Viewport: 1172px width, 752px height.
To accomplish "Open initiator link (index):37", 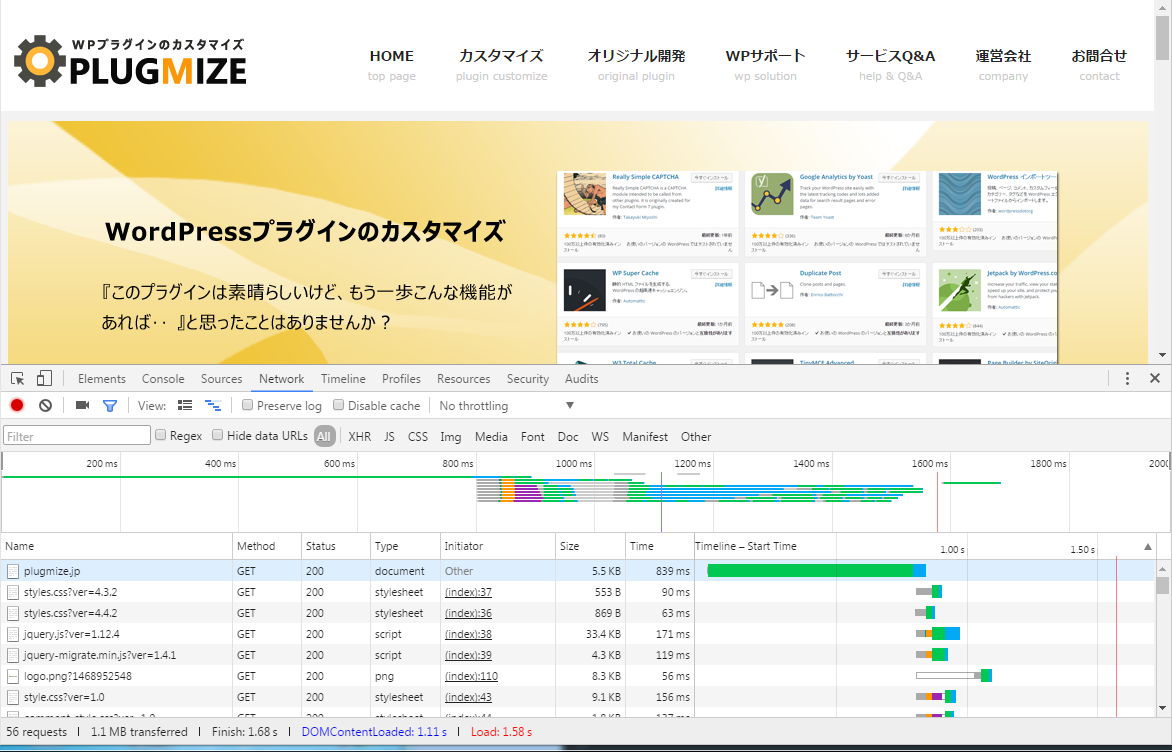I will (468, 592).
